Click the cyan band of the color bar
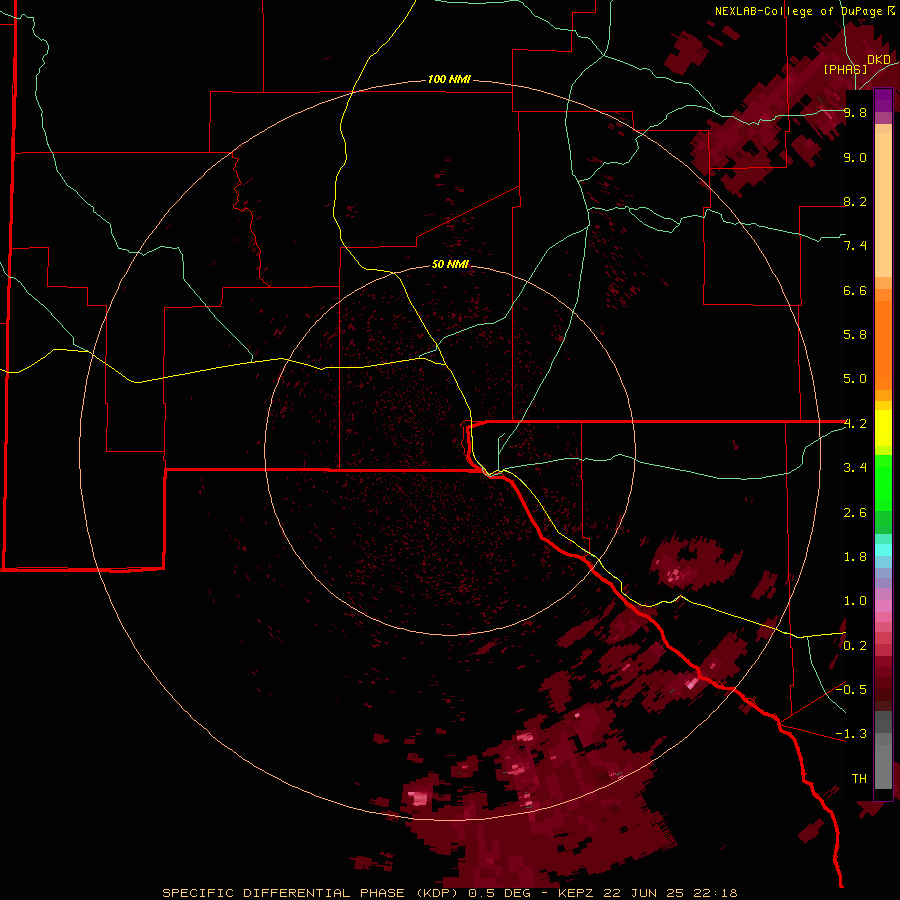The image size is (900, 900). pos(883,550)
